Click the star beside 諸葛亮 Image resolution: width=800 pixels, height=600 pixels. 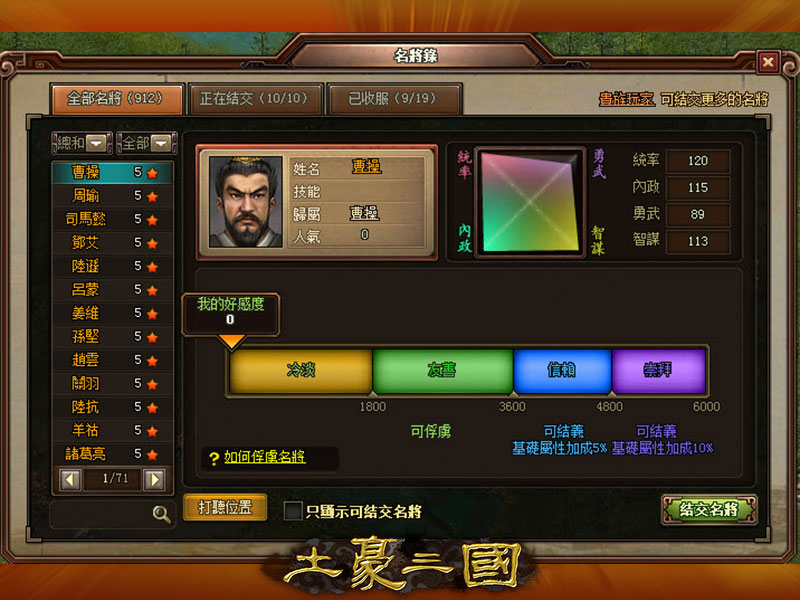[x=152, y=455]
